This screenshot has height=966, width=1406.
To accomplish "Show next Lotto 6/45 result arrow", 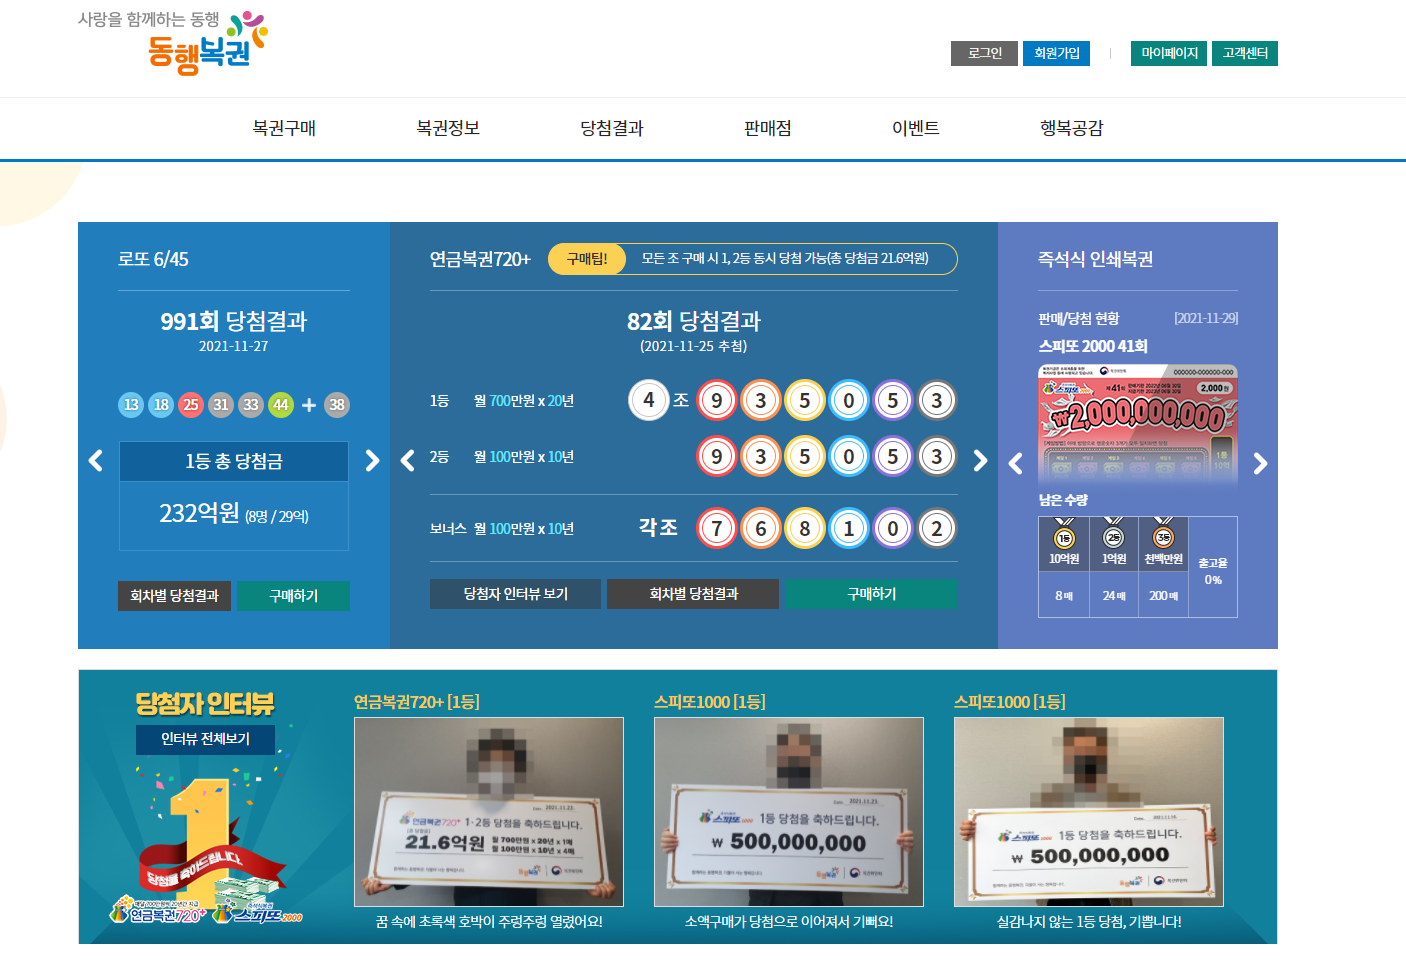I will point(372,460).
